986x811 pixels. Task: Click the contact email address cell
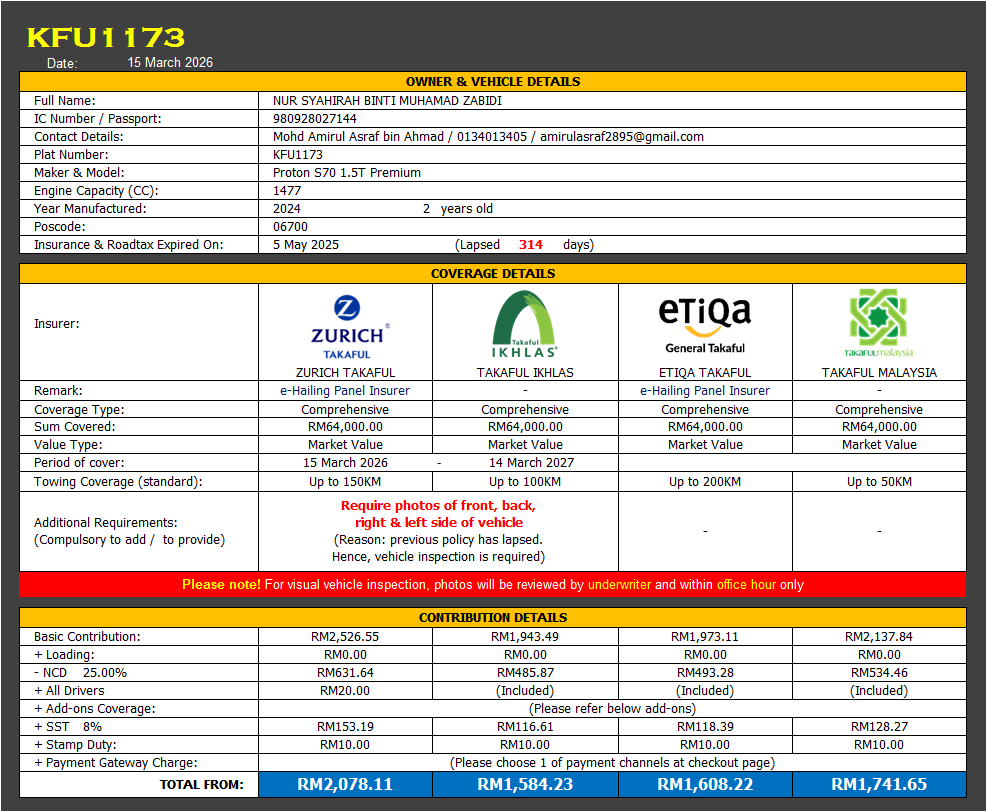(621, 137)
